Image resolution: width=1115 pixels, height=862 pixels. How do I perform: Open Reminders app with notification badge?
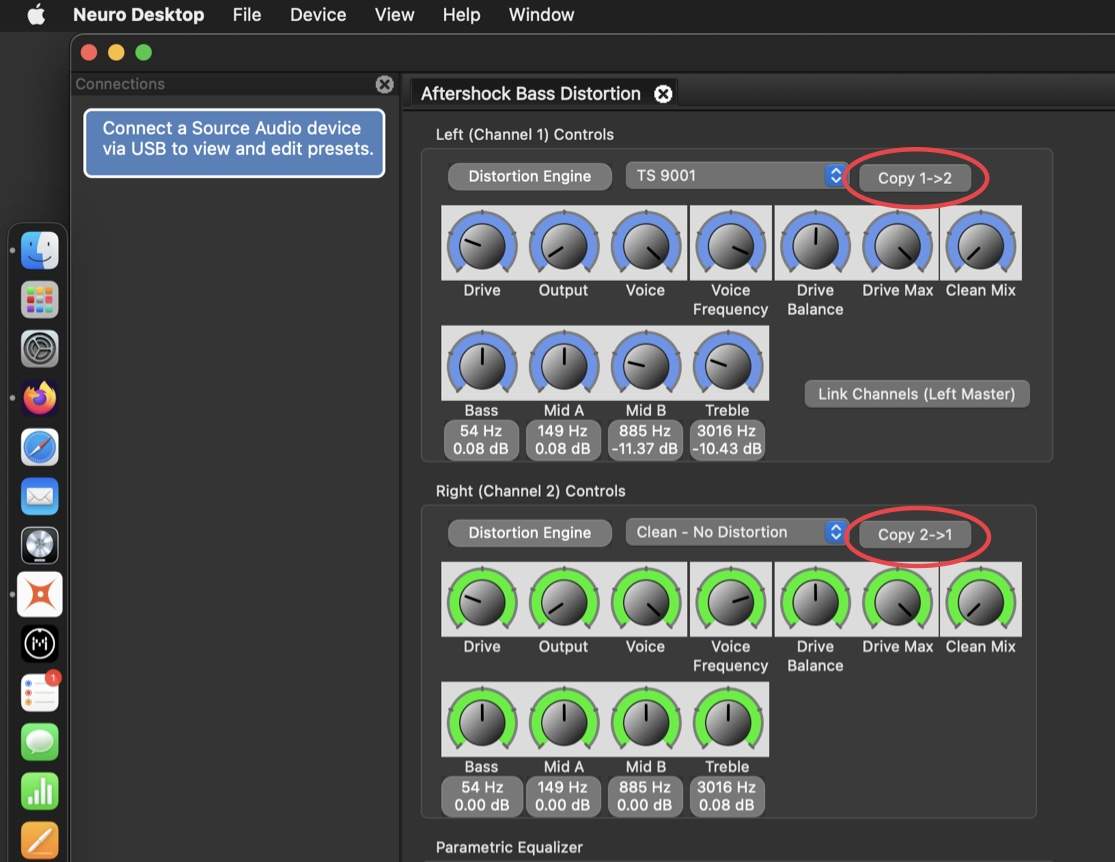pos(40,693)
